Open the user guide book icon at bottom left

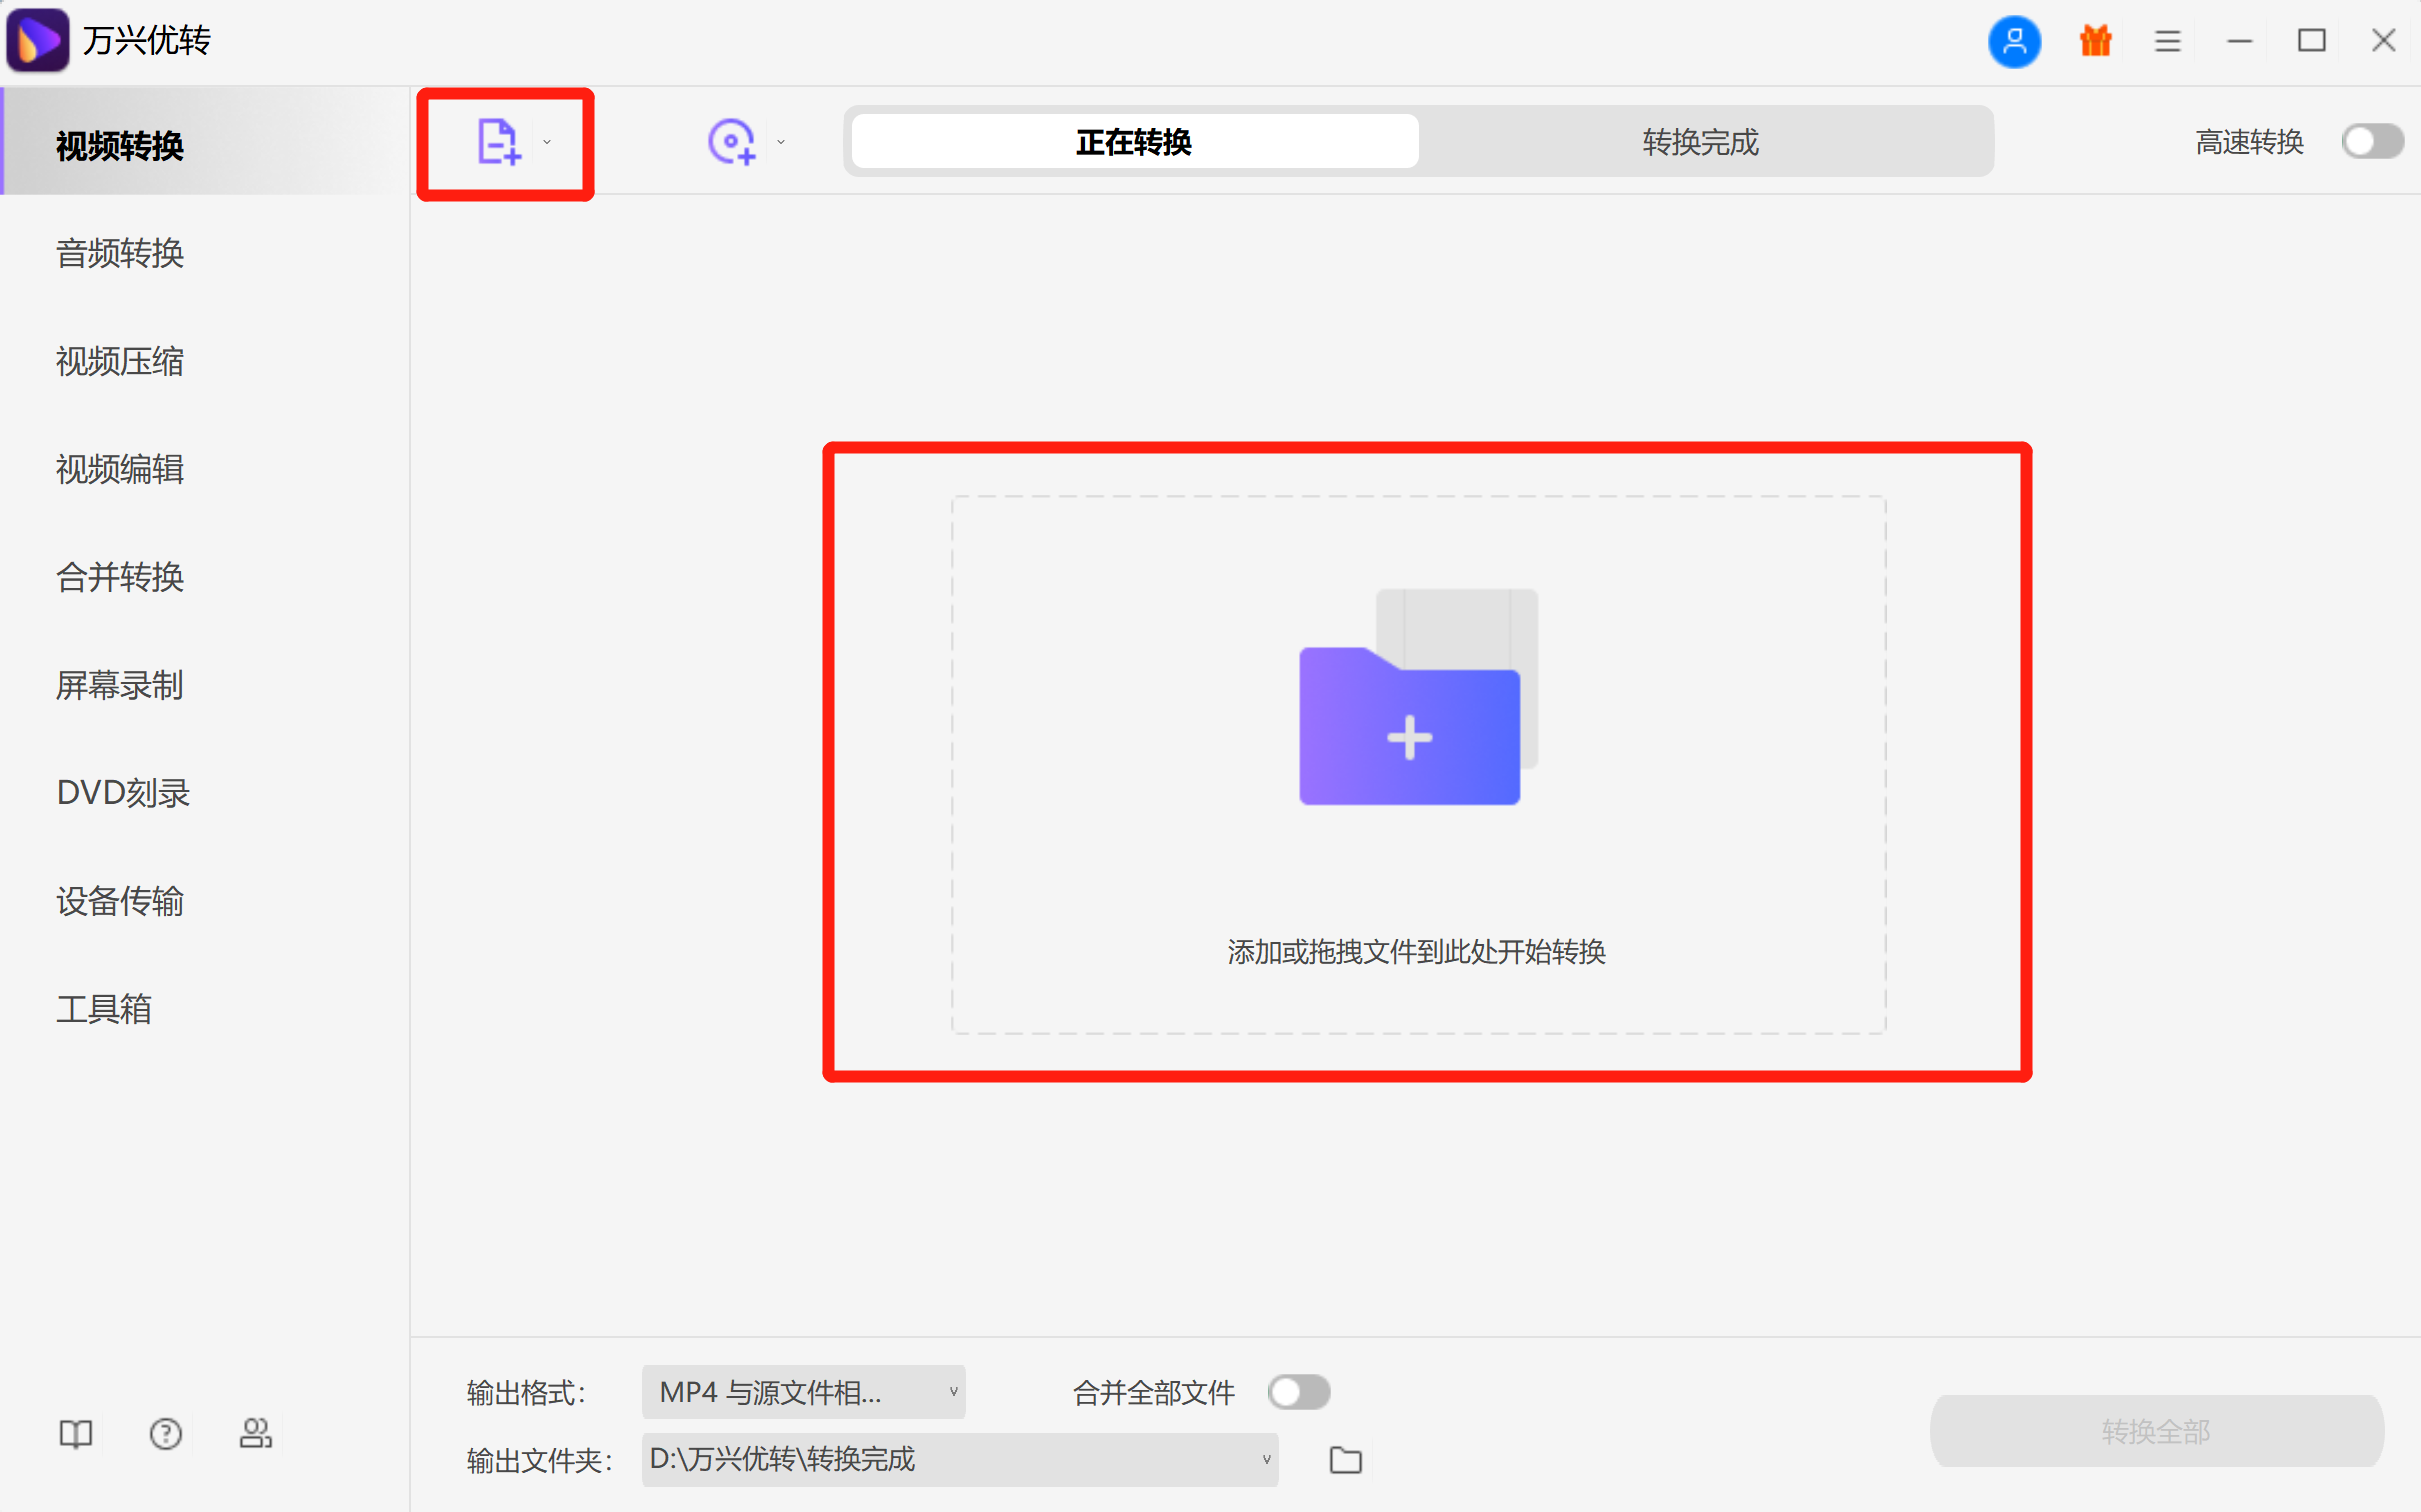[x=75, y=1433]
